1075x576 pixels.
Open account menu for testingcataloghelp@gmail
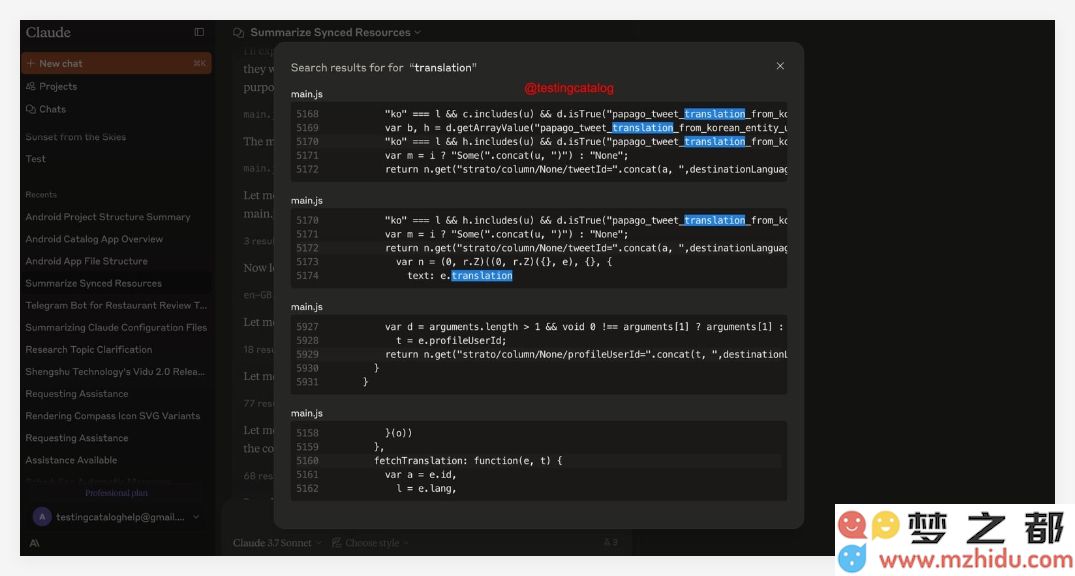click(x=116, y=517)
